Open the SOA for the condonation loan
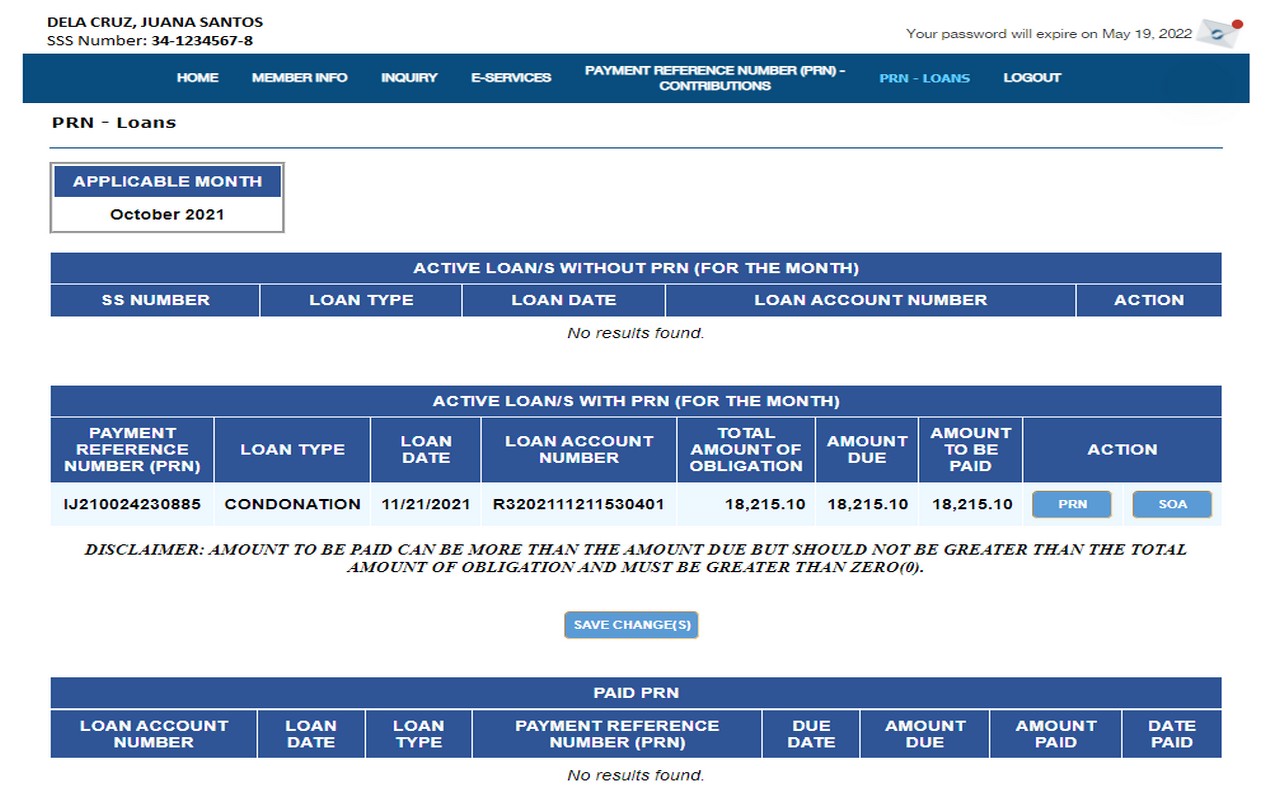 click(x=1171, y=504)
